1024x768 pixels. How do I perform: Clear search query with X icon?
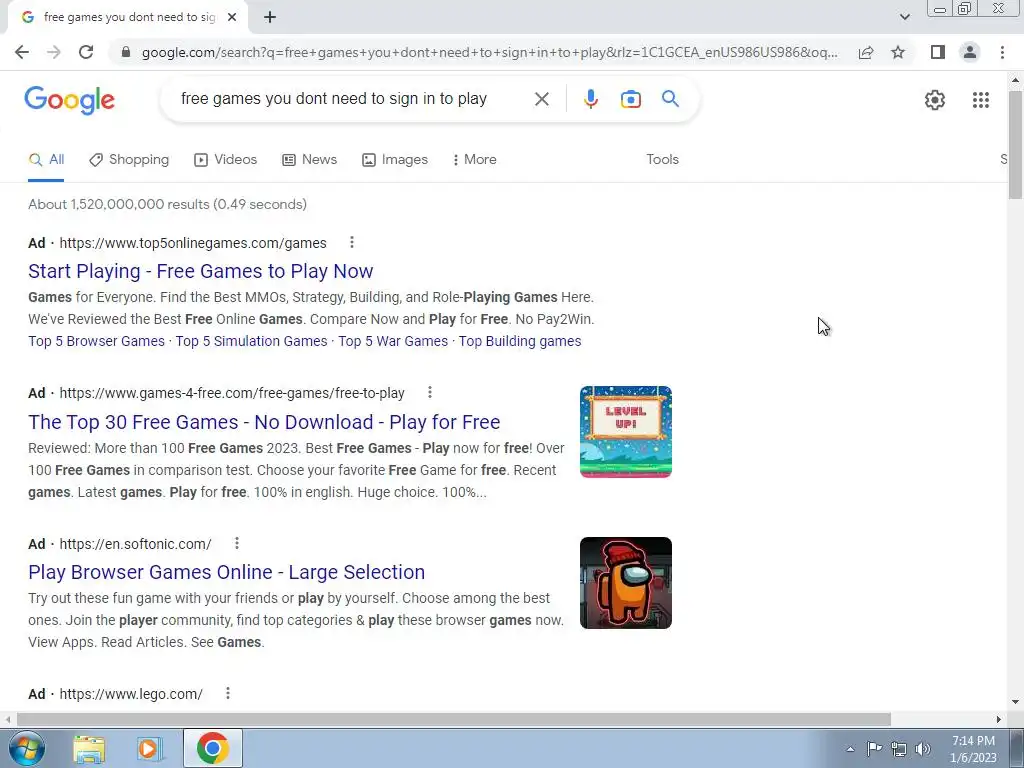point(541,99)
